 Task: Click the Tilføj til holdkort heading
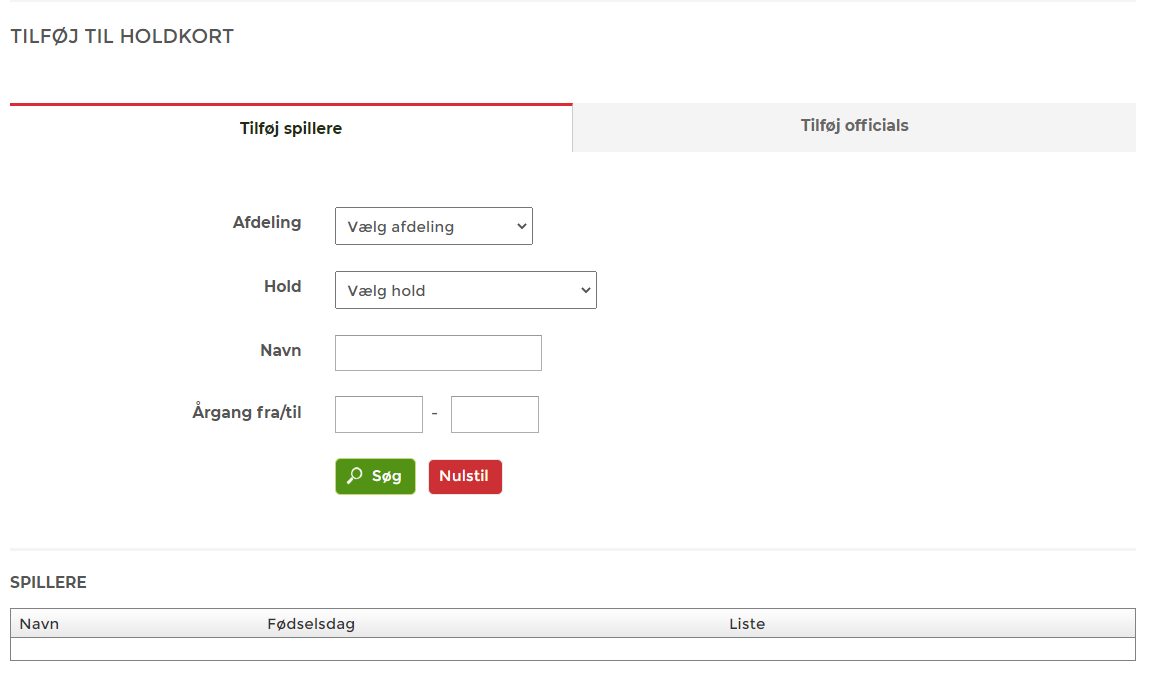pos(122,37)
